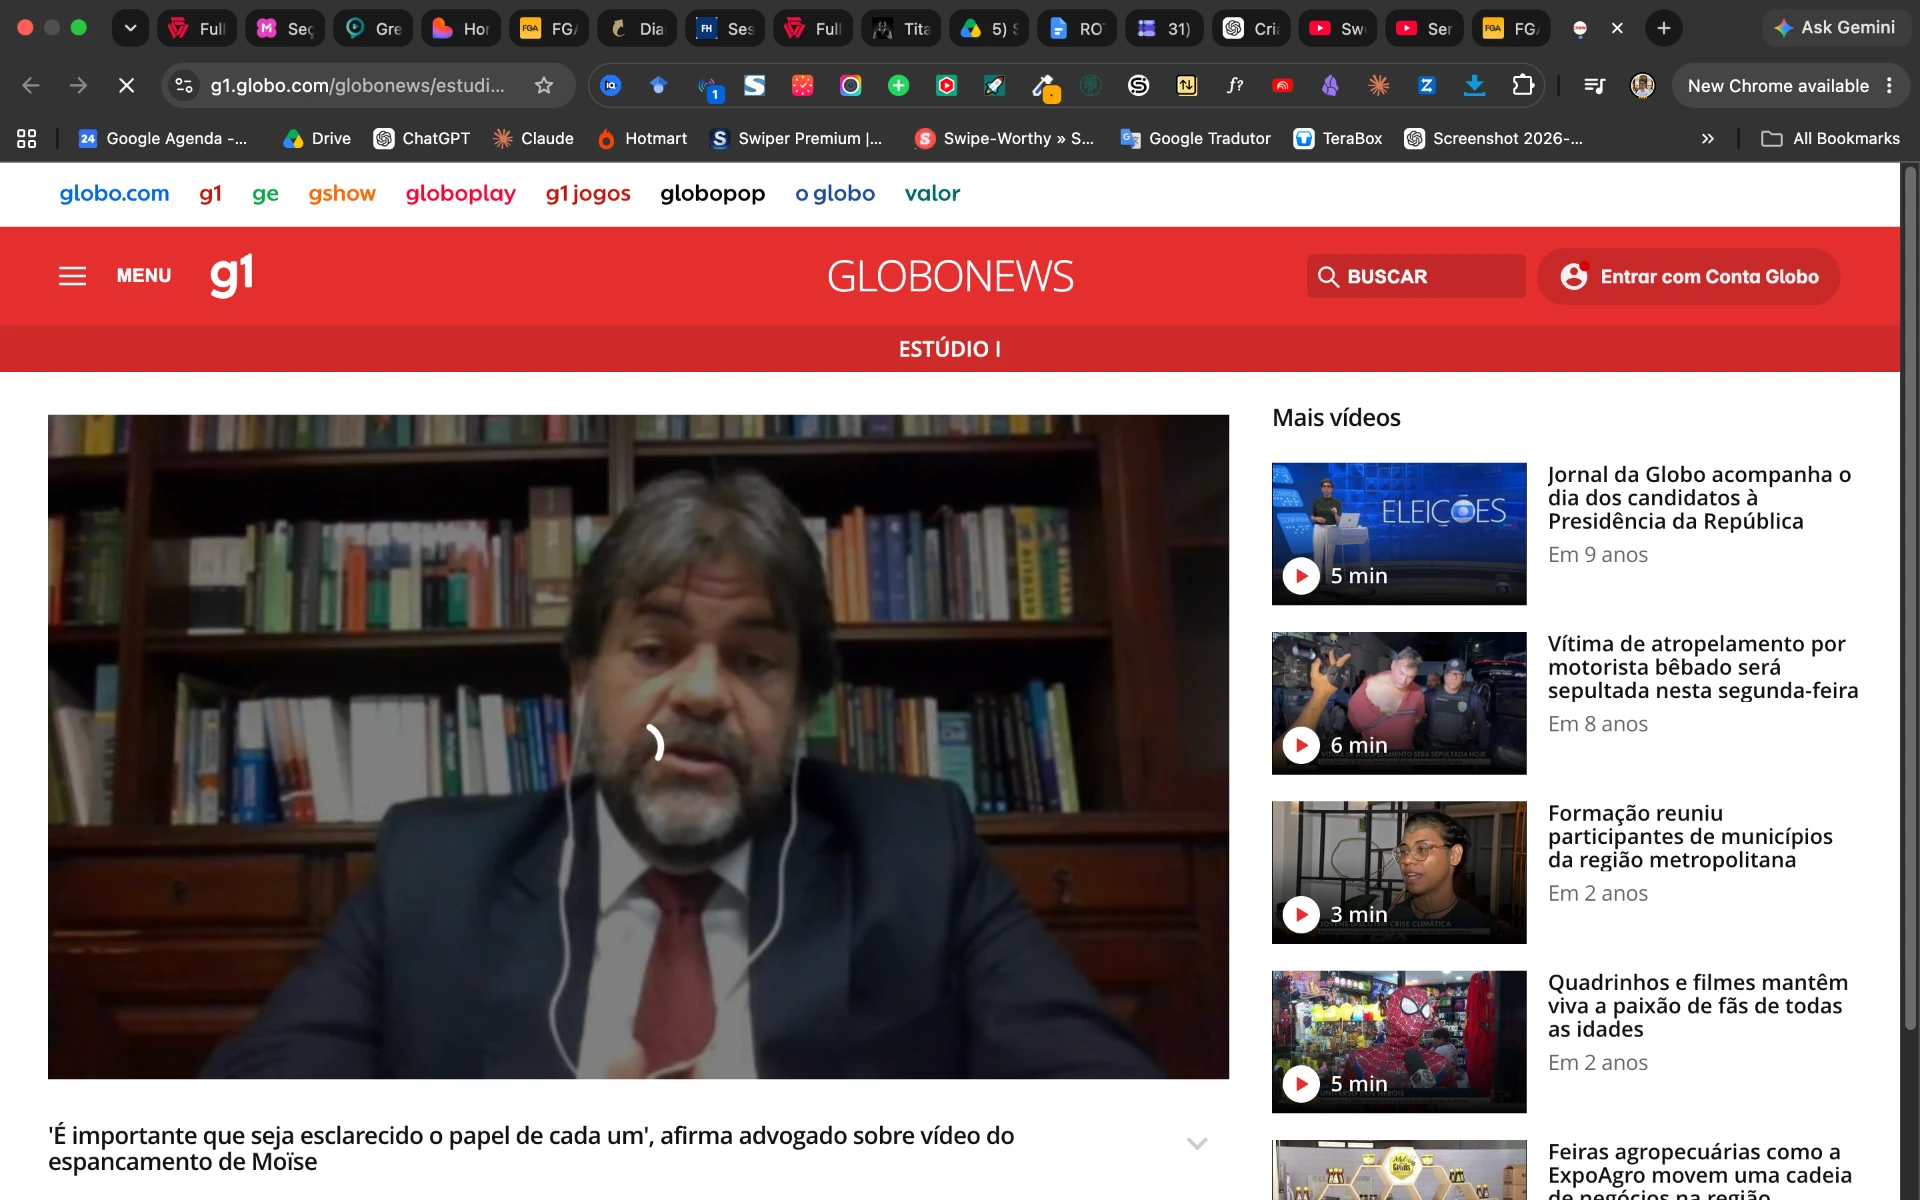Viewport: 1920px width, 1200px height.
Task: Open All Bookmarks folder
Action: click(1830, 139)
